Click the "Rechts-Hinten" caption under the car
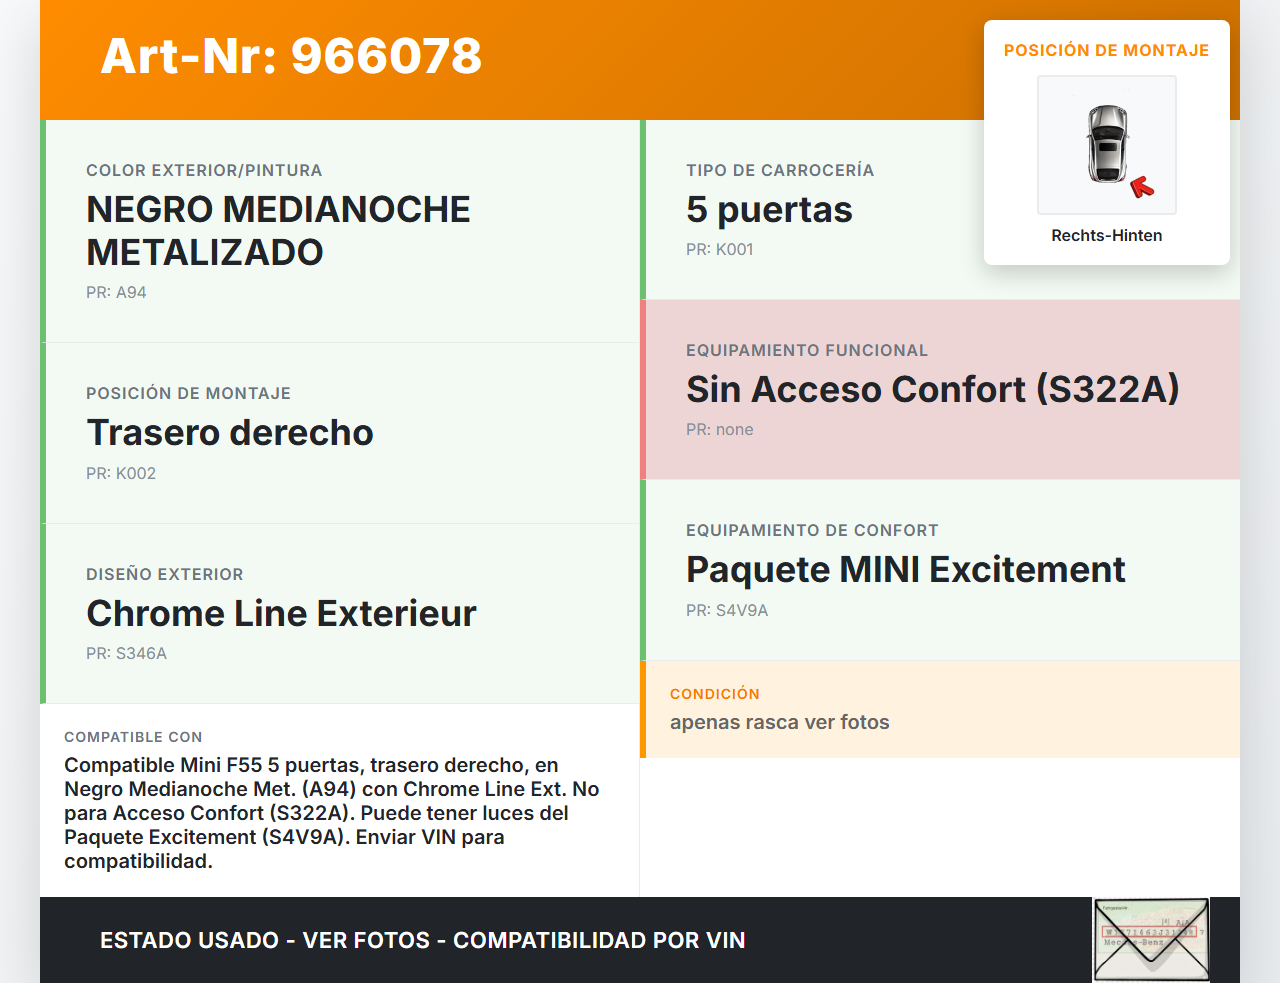Image resolution: width=1280 pixels, height=983 pixels. pyautogui.click(x=1107, y=235)
